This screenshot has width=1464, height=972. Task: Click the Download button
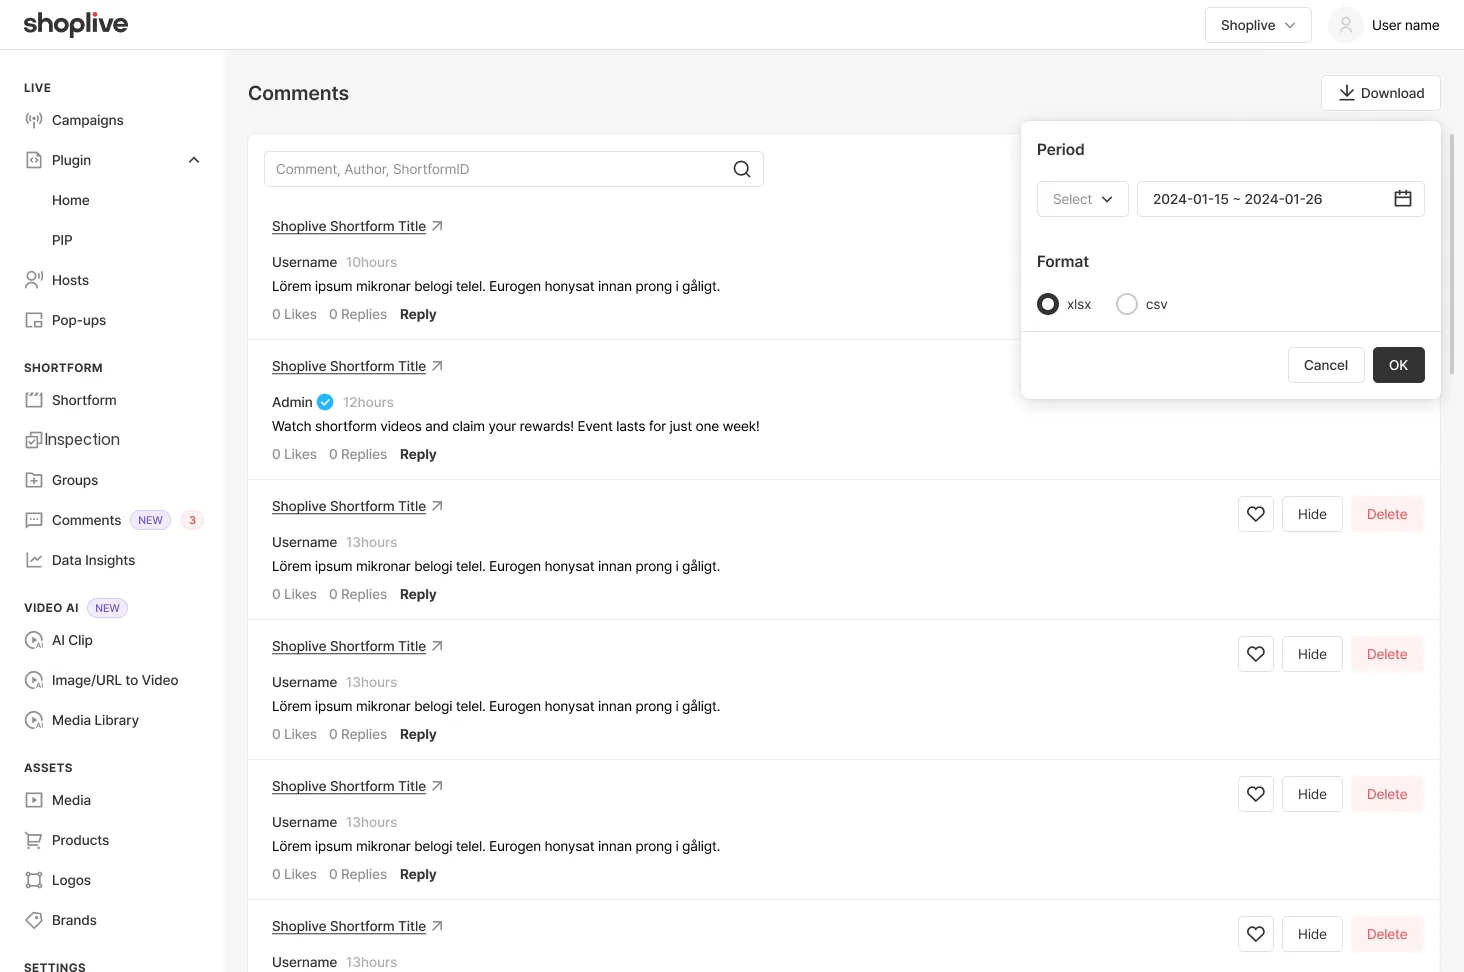click(x=1381, y=93)
